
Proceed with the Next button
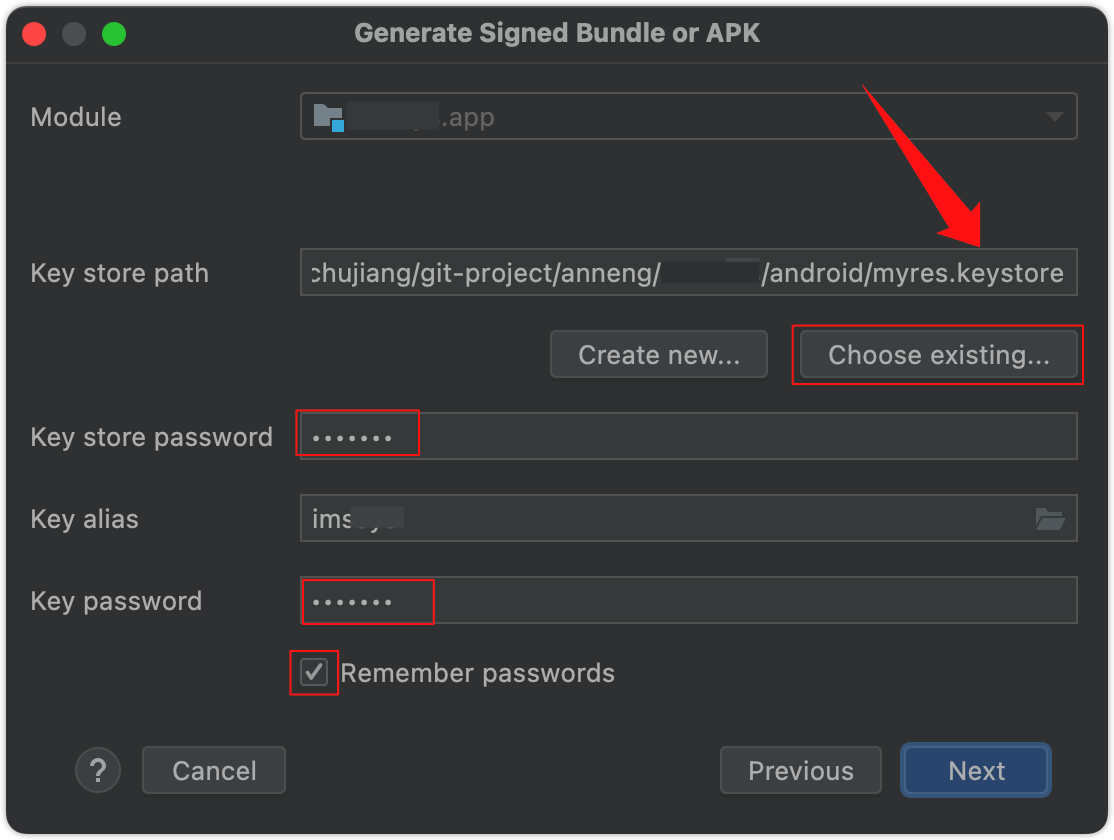pos(975,770)
